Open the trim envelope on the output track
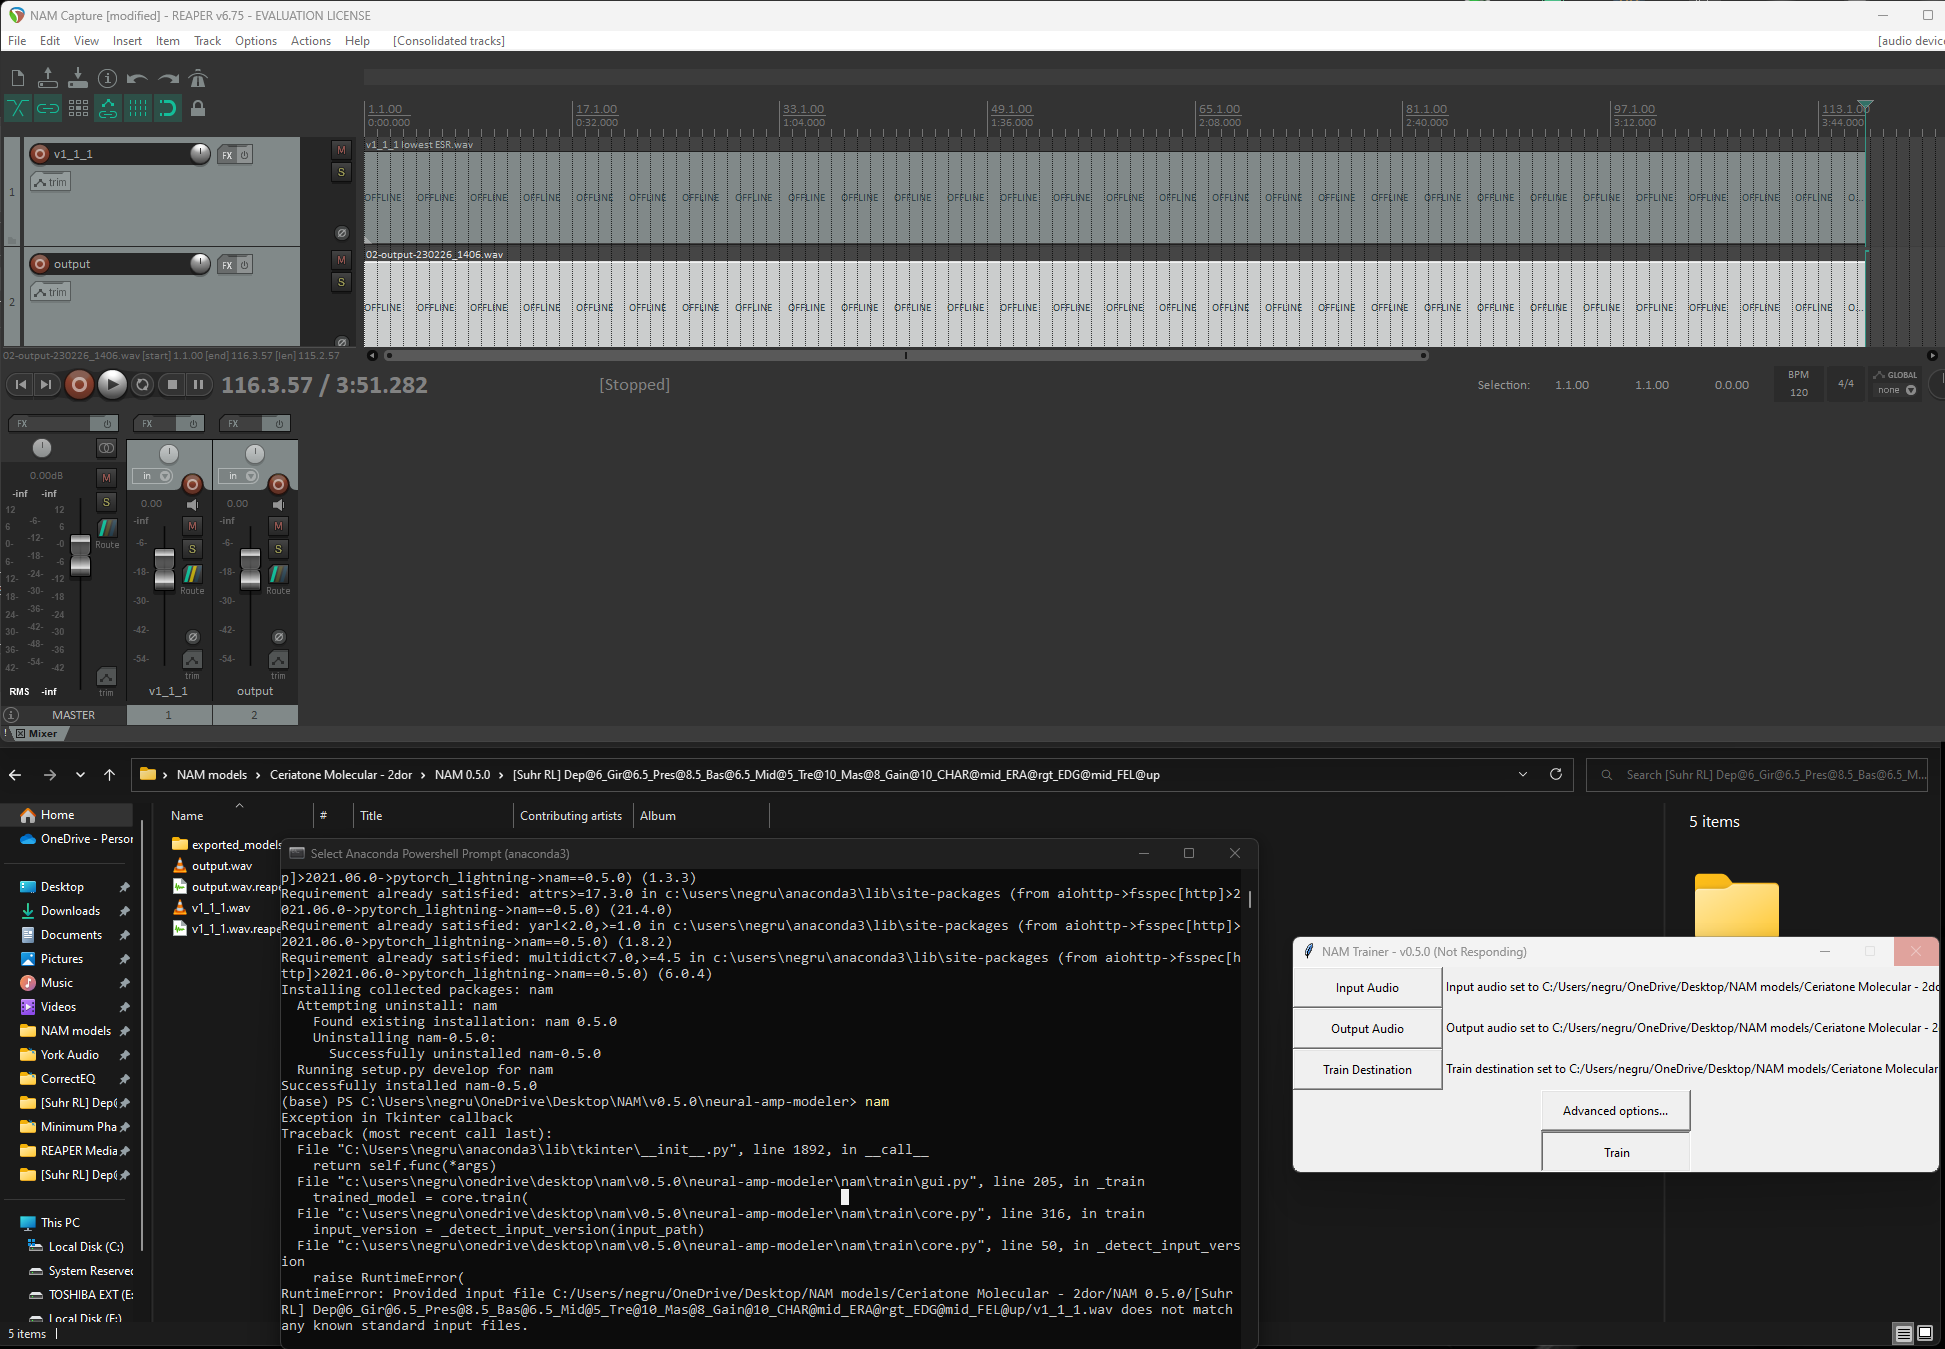 [51, 291]
